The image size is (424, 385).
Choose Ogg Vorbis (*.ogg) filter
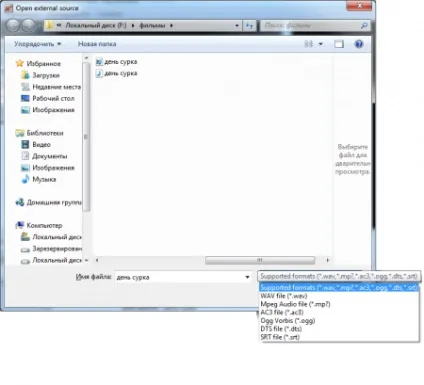tap(339, 321)
